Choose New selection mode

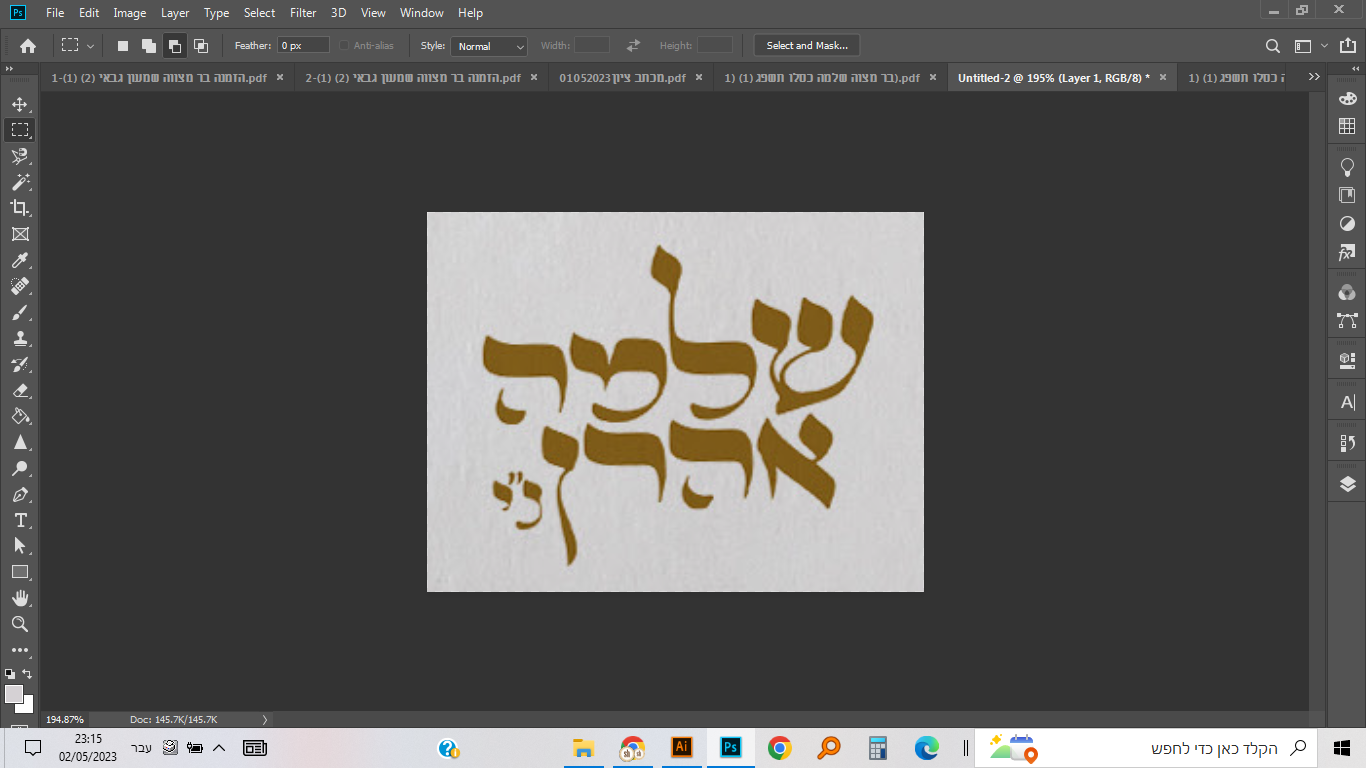pyautogui.click(x=123, y=46)
